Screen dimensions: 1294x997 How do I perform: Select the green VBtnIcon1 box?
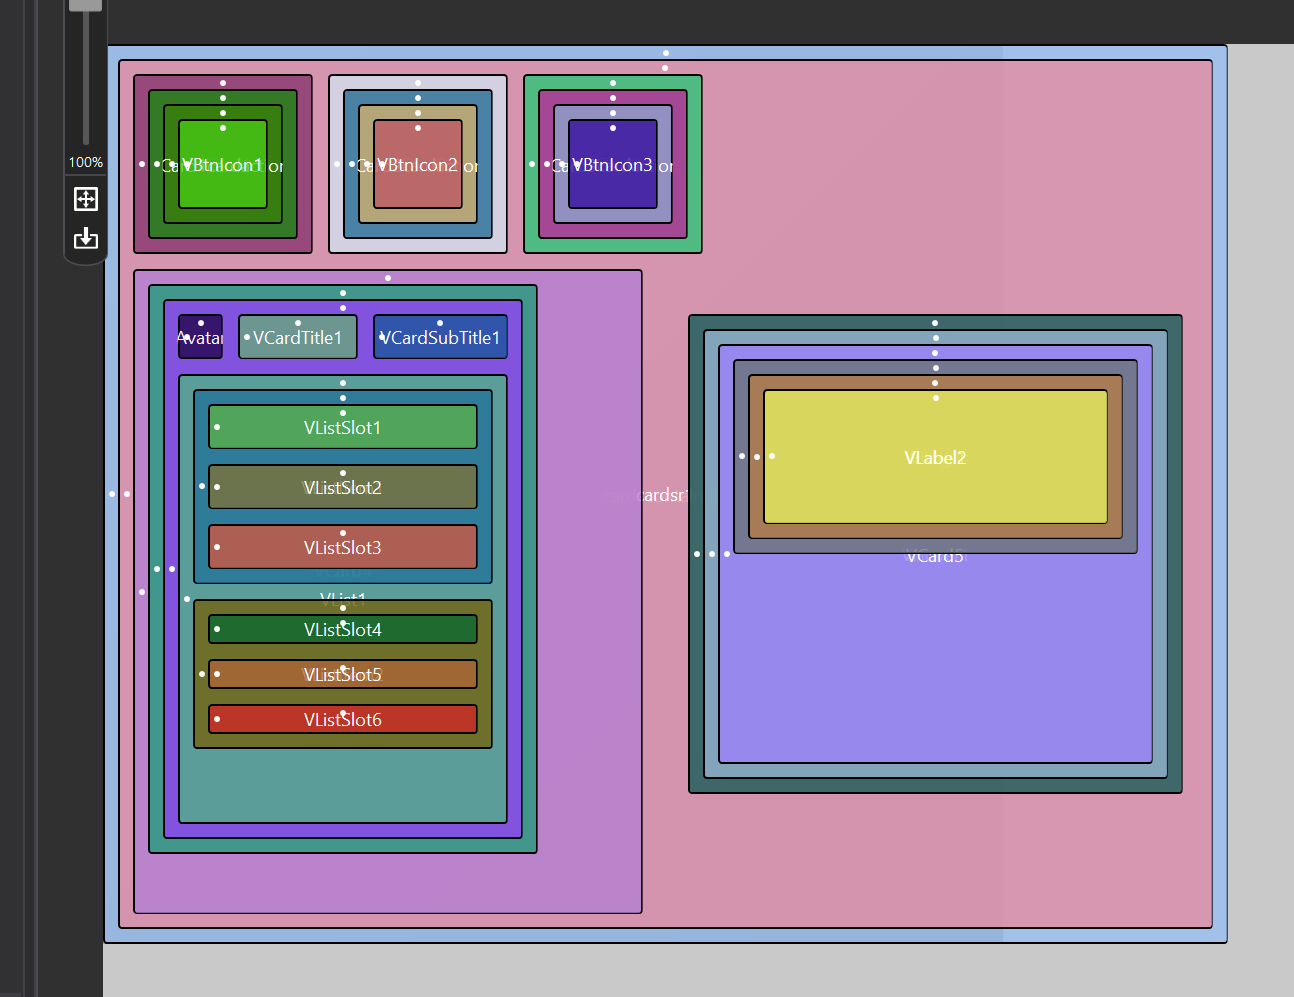click(223, 164)
